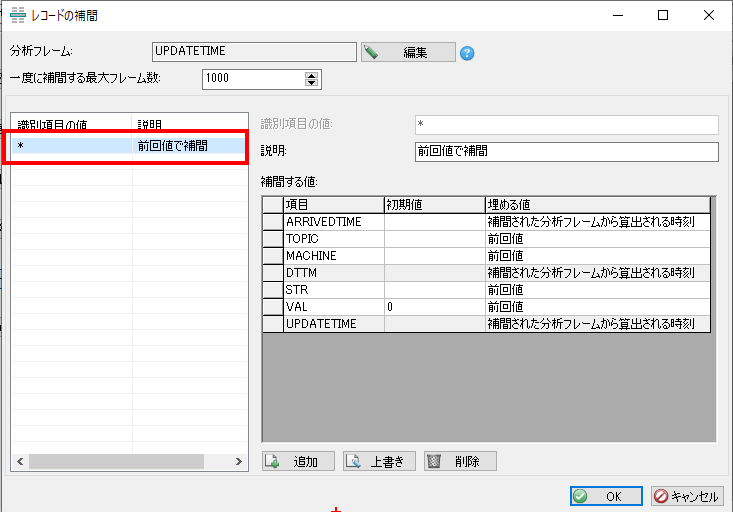Click the 削除 delete button
Screen dimensions: 733x512
460,461
